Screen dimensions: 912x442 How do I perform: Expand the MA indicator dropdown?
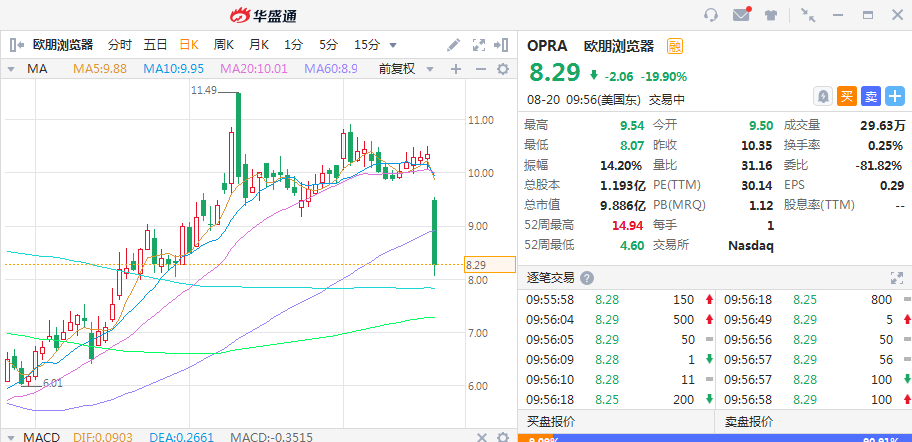point(12,69)
